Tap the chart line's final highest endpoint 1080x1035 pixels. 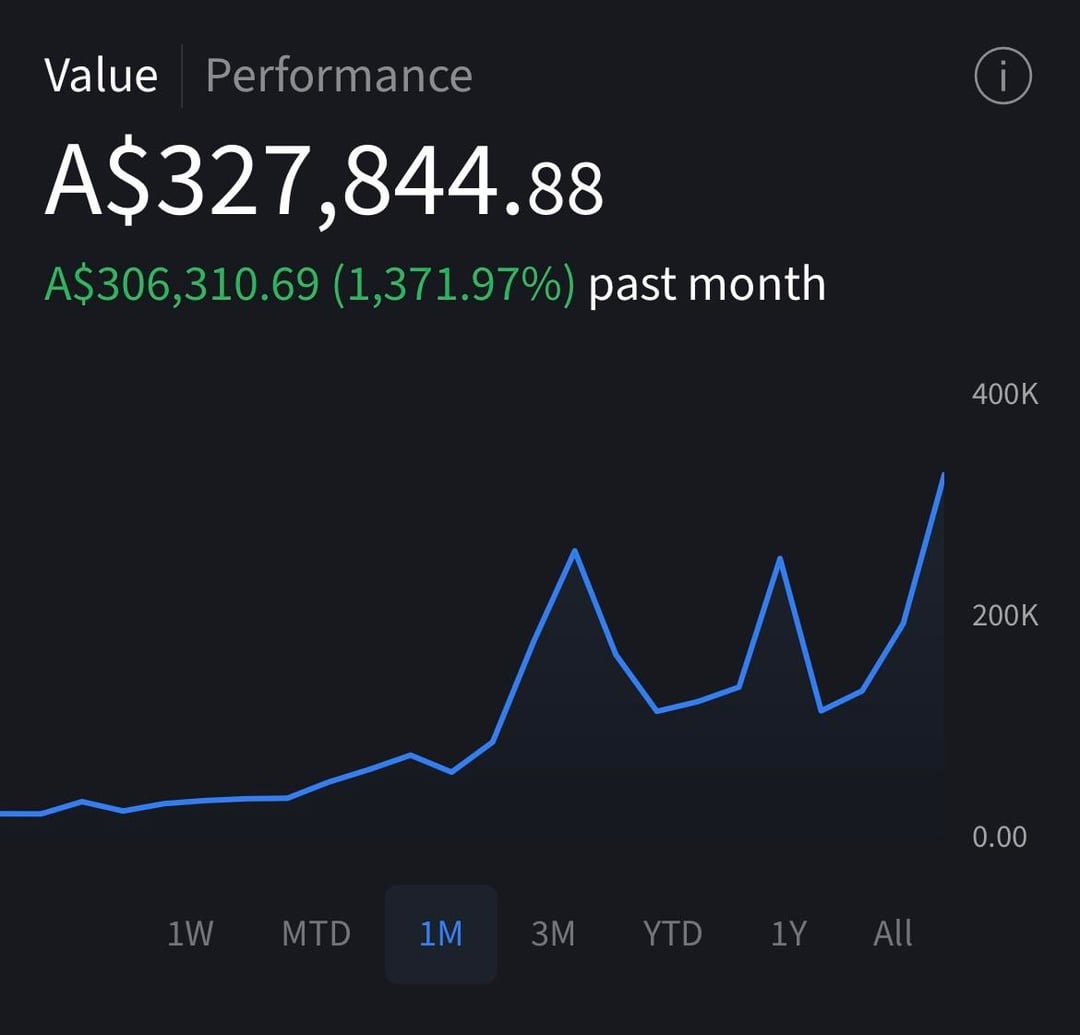pos(942,476)
